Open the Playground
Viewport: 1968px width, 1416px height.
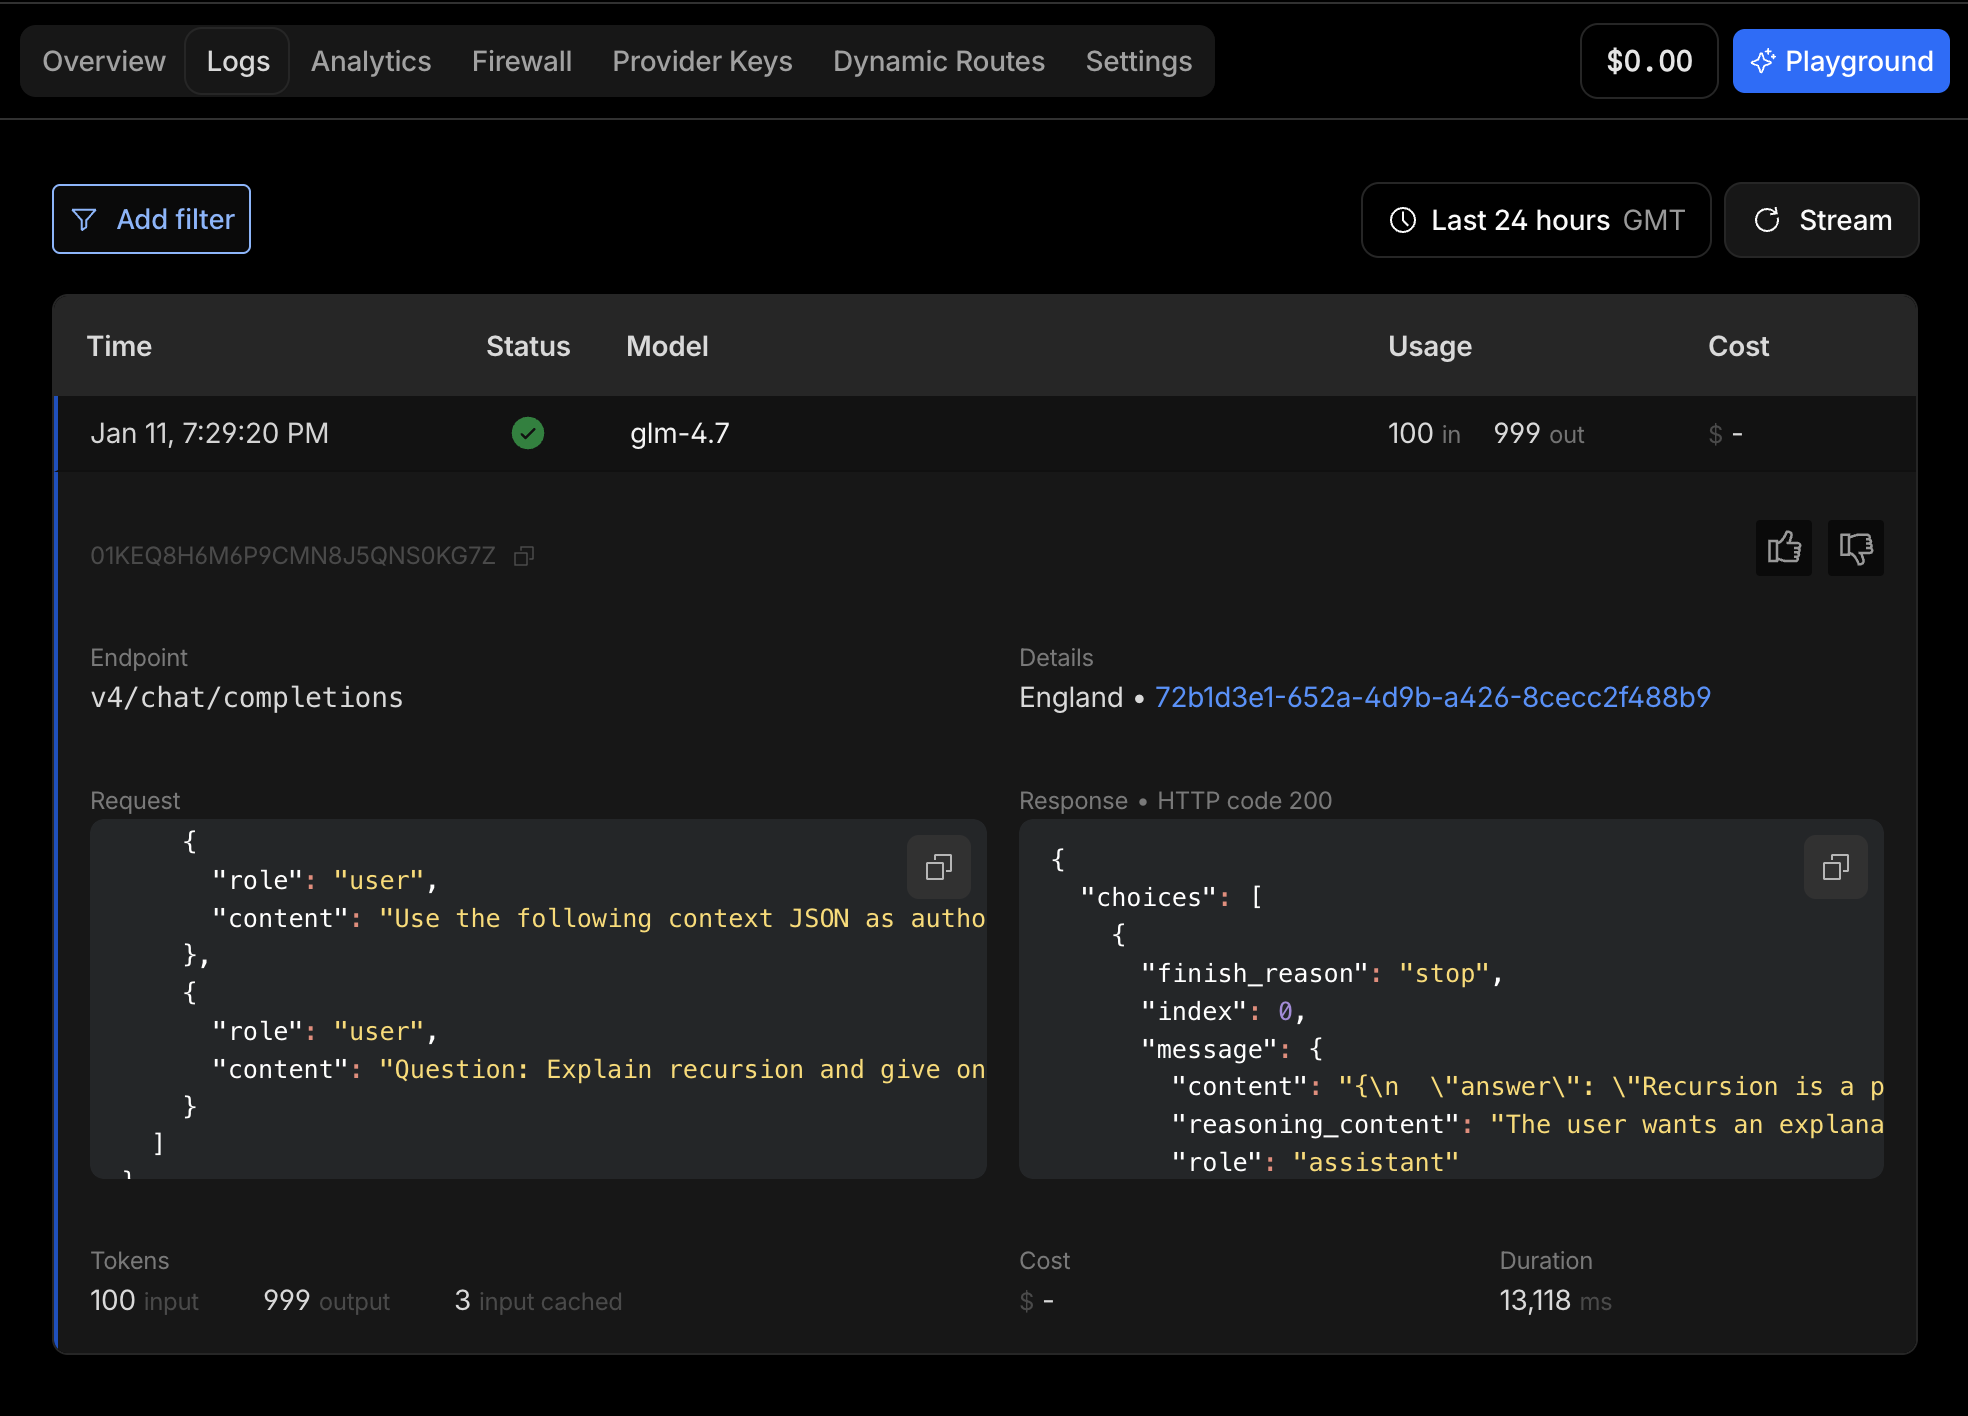(x=1841, y=61)
